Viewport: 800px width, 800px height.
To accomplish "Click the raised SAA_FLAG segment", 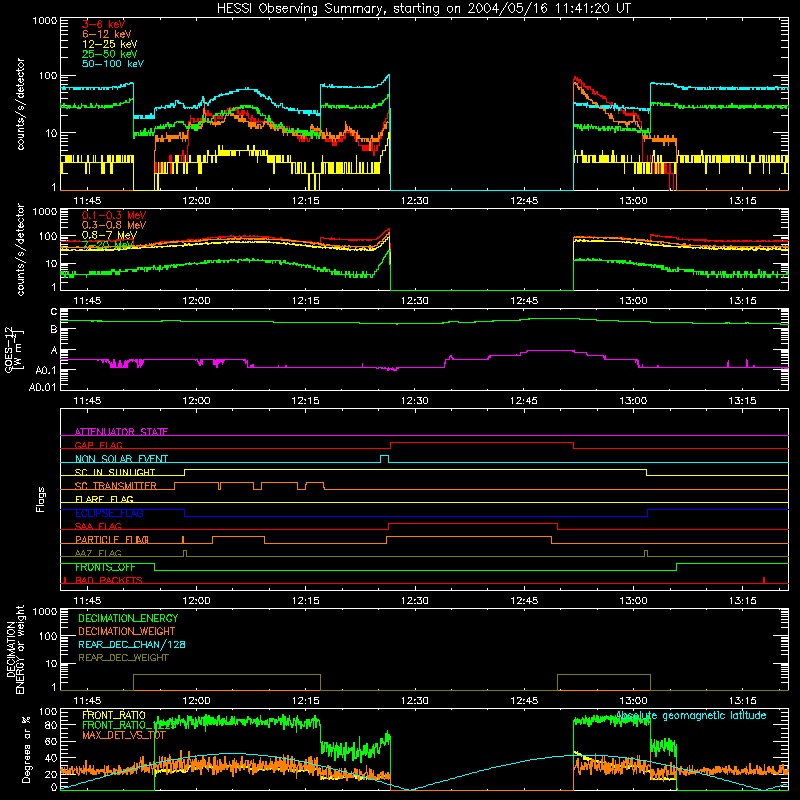I will (472, 523).
